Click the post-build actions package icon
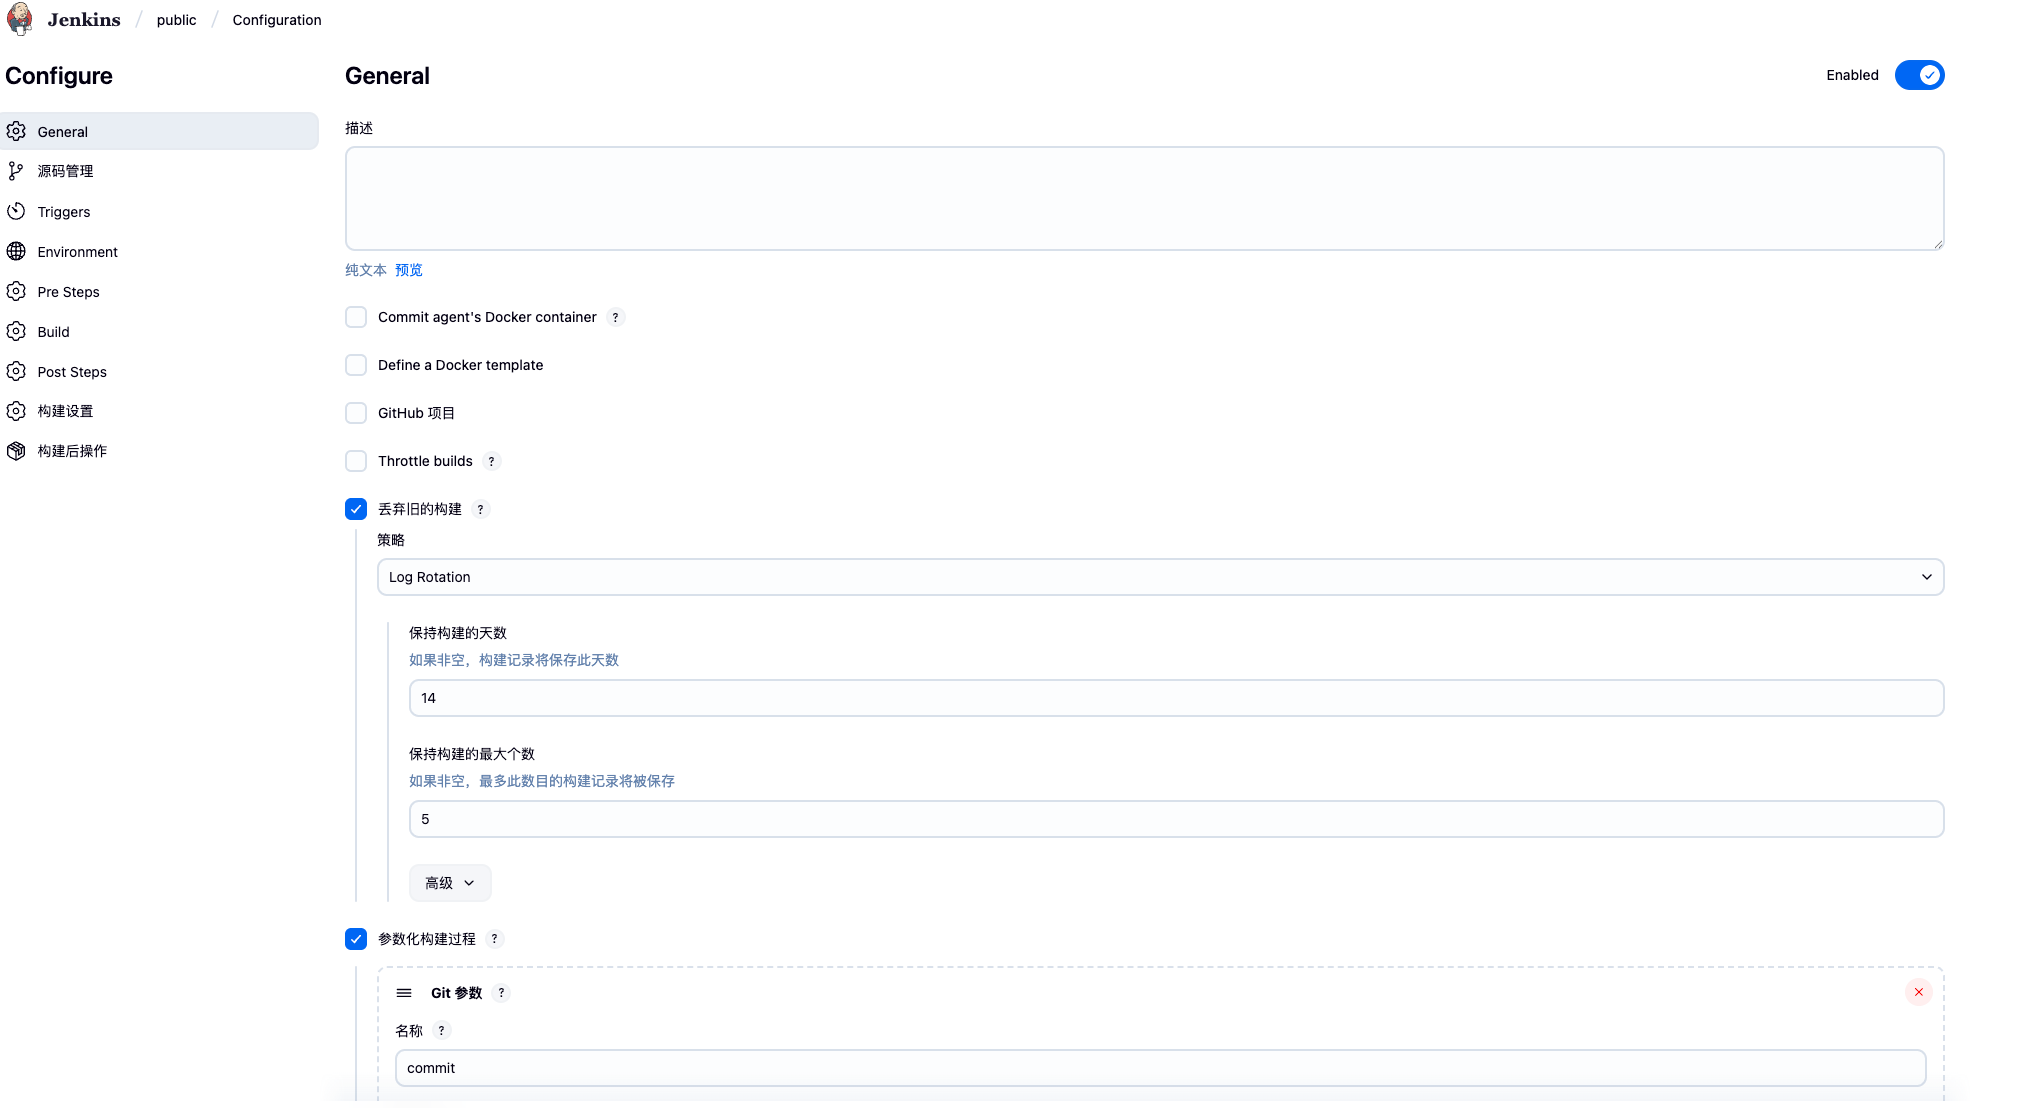Viewport: 2027px width, 1108px height. [x=16, y=451]
